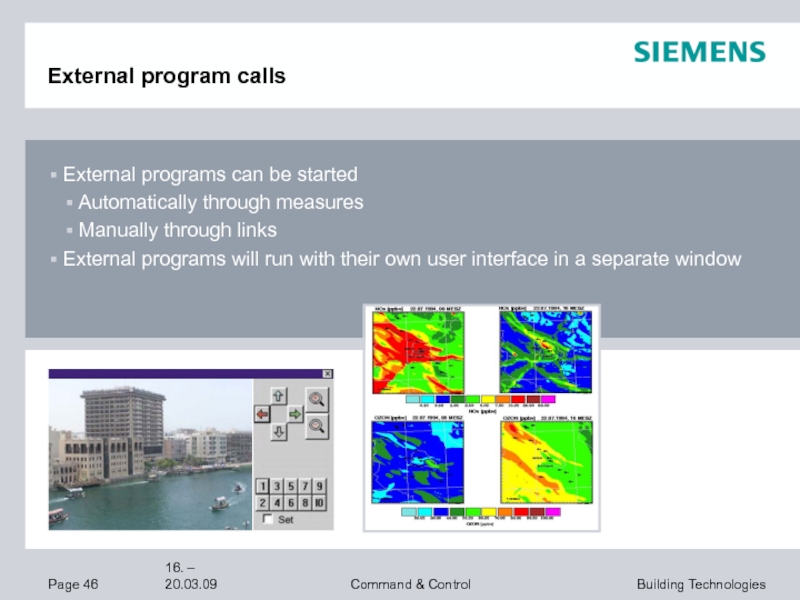Click the bullet about separate window user interface
This screenshot has width=800, height=600.
click(402, 259)
